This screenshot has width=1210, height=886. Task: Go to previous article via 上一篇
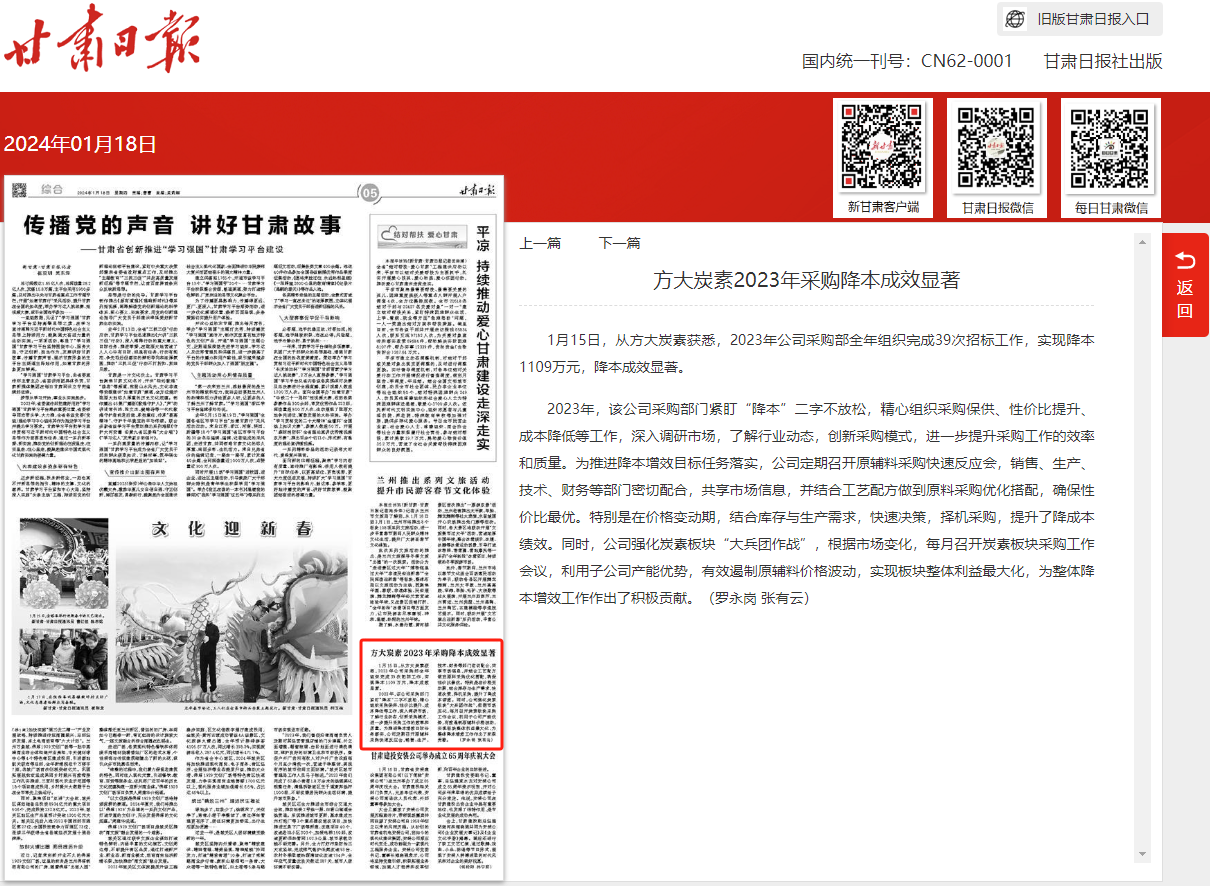point(540,243)
